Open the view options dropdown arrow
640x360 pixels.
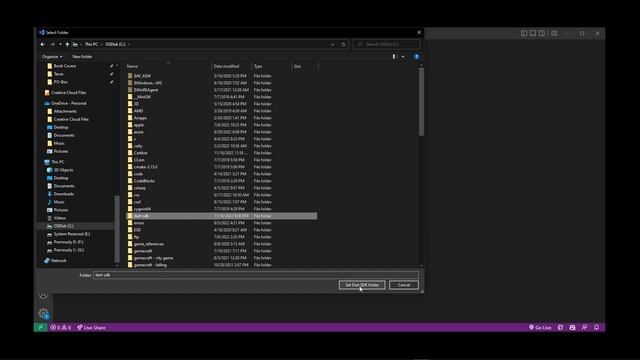(403, 57)
